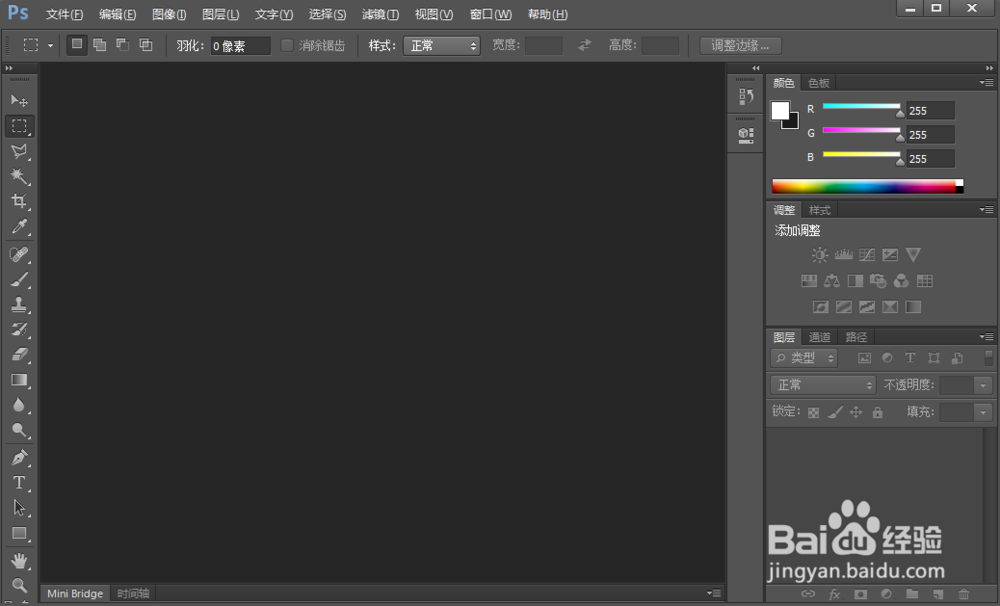The height and width of the screenshot is (606, 1000).
Task: Switch to the 色板 swatches tab
Action: [818, 83]
